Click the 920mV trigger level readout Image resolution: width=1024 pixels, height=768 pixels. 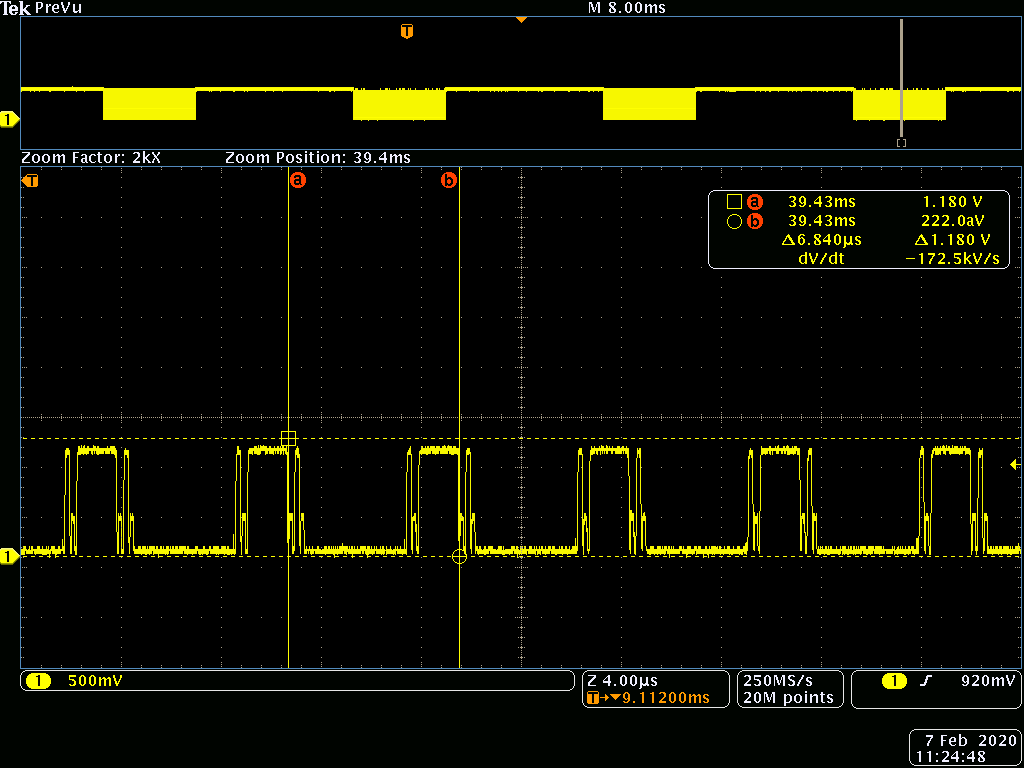click(x=989, y=681)
